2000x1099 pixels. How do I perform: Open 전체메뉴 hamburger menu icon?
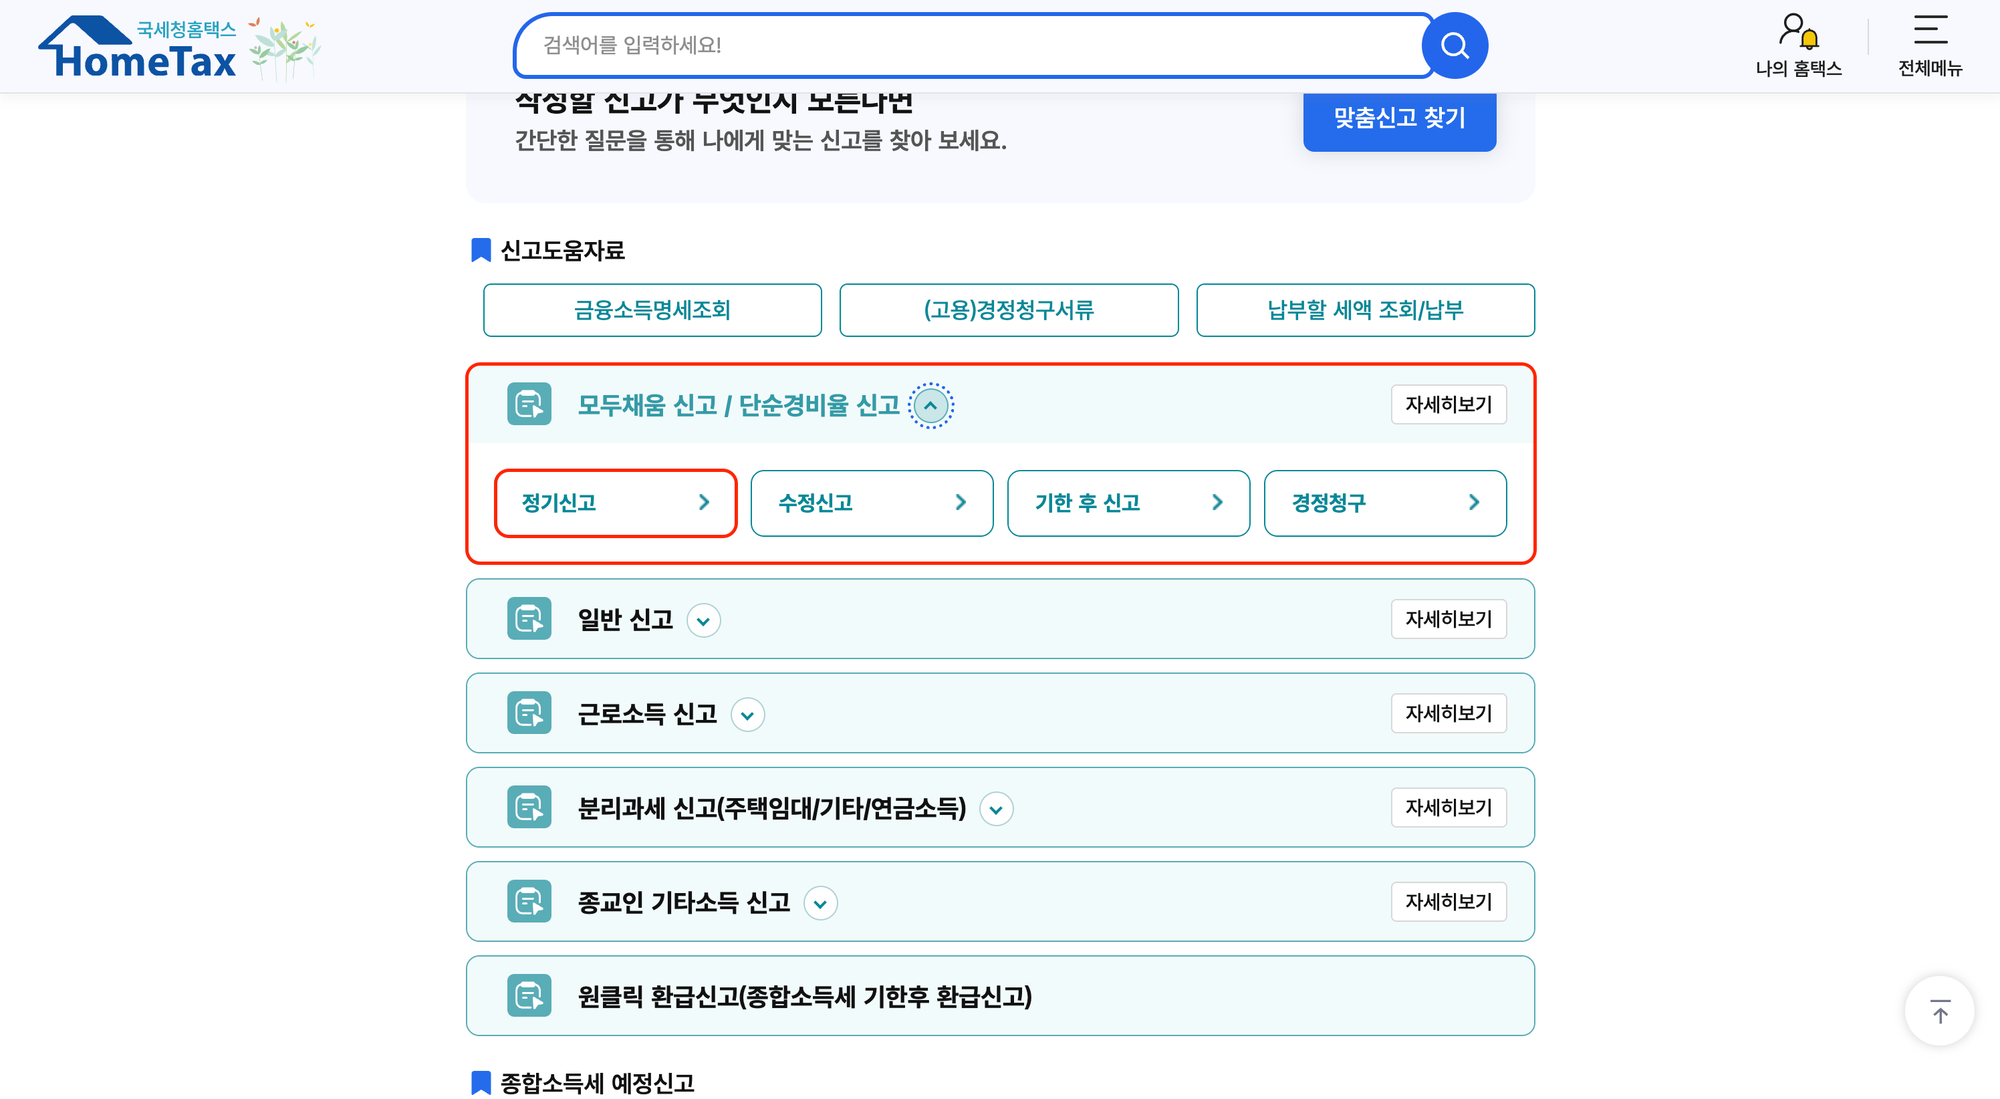point(1930,30)
